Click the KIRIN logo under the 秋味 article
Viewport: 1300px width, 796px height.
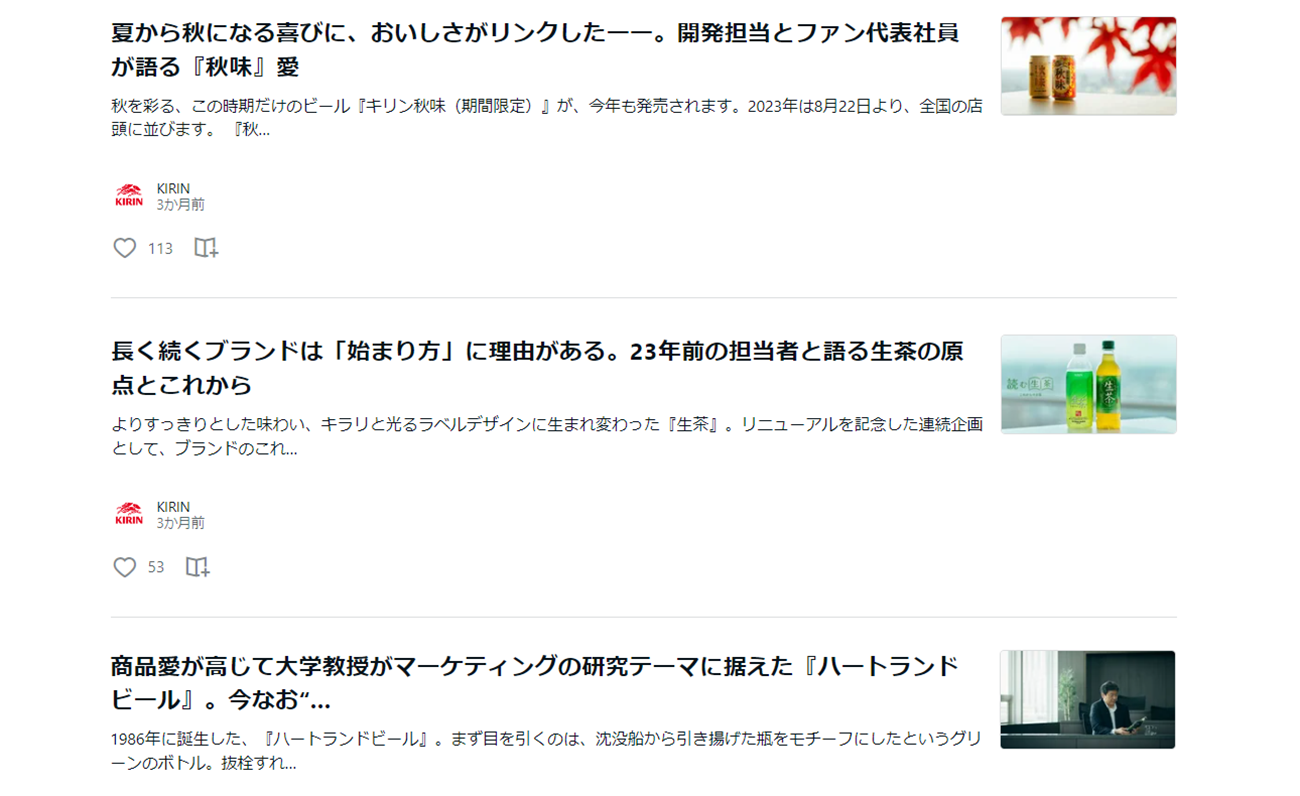coord(129,196)
